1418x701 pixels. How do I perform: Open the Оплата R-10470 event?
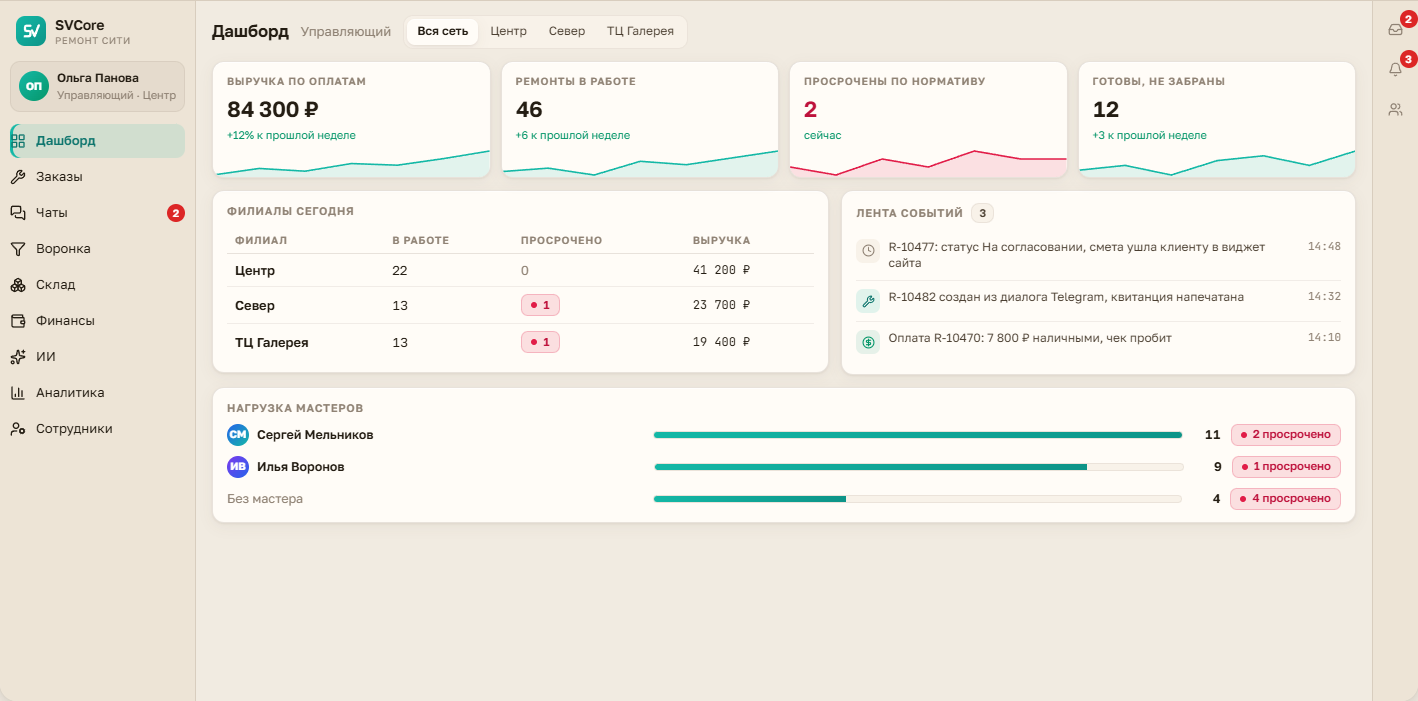(1098, 342)
